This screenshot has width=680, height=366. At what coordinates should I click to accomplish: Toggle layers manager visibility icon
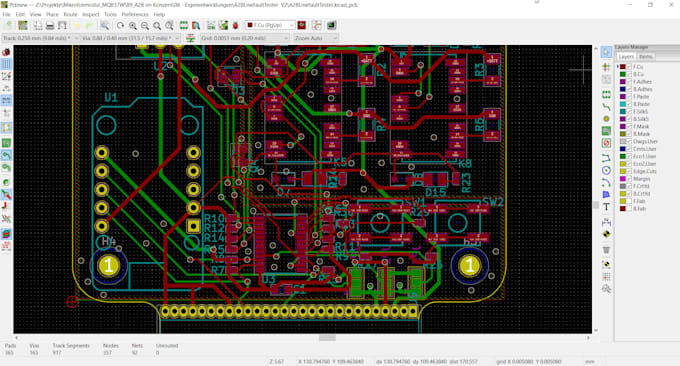tap(6, 234)
